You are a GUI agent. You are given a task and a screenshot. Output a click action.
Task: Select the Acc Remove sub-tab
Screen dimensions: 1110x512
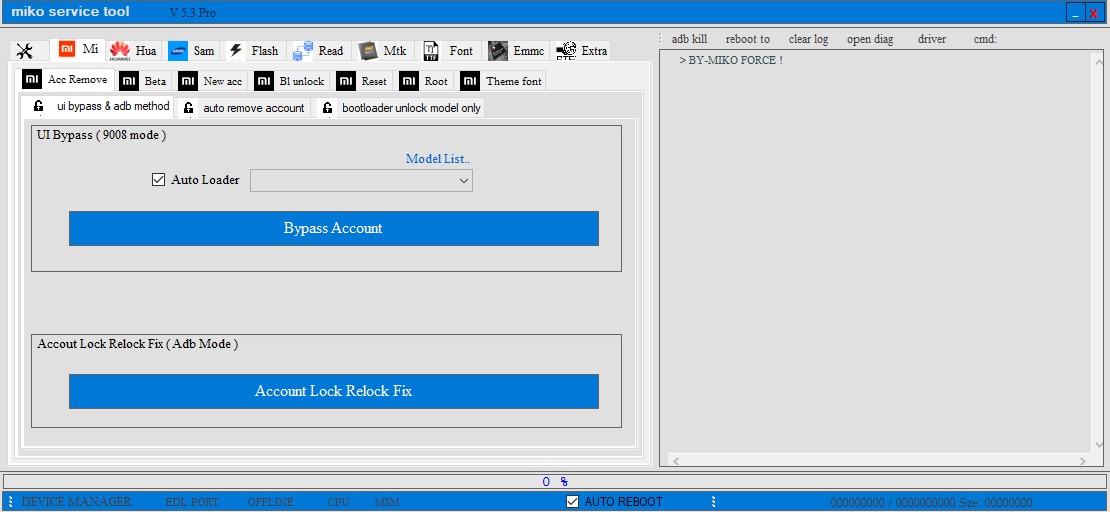click(64, 79)
